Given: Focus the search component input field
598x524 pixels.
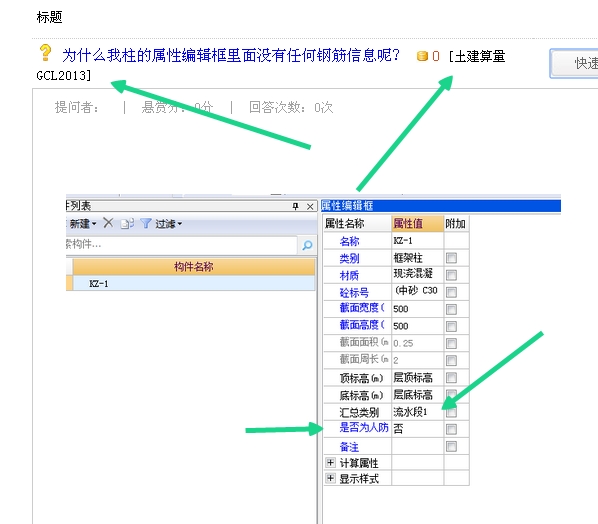Looking at the screenshot, I should [182, 244].
